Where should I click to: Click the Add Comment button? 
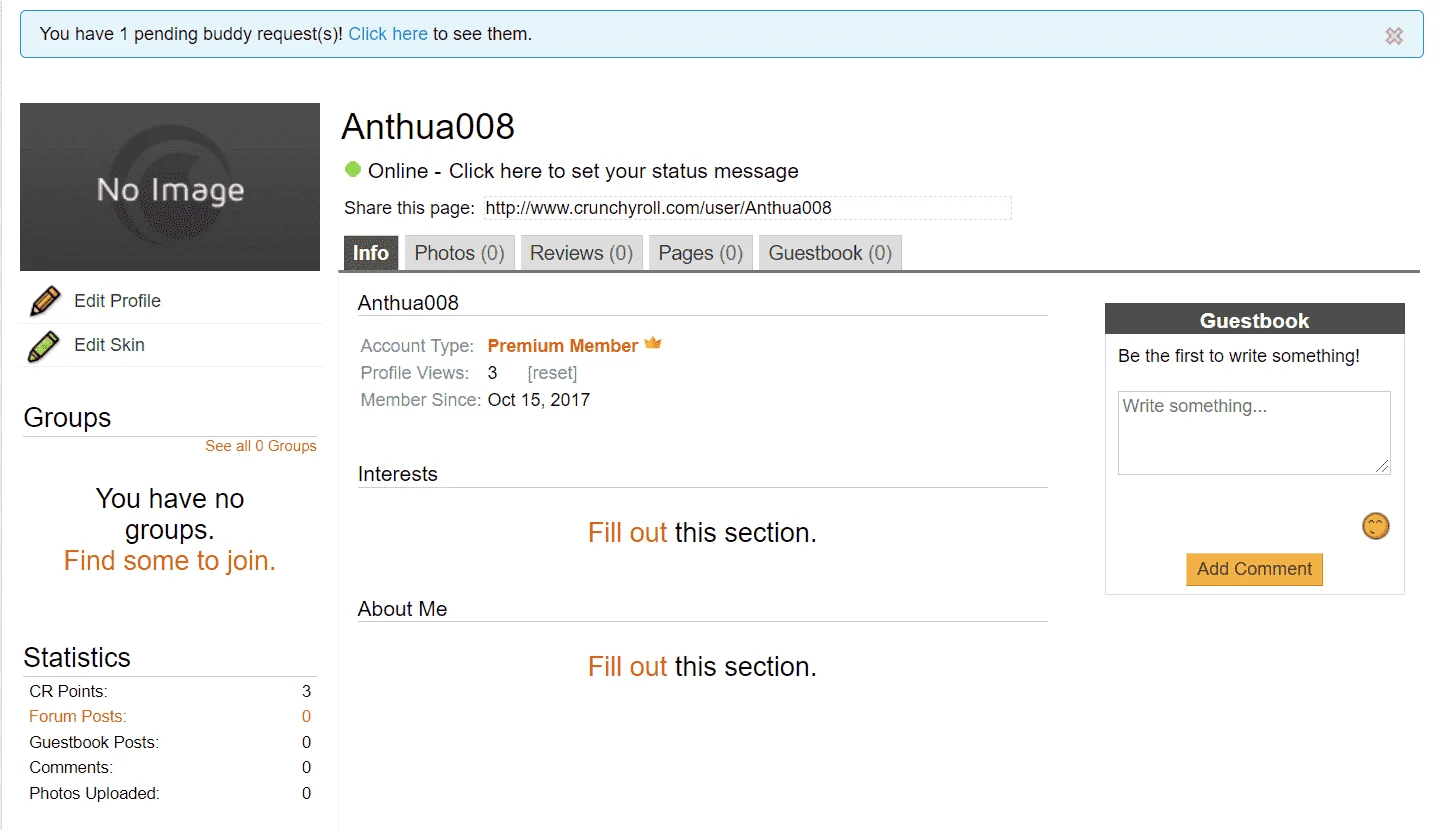1254,569
